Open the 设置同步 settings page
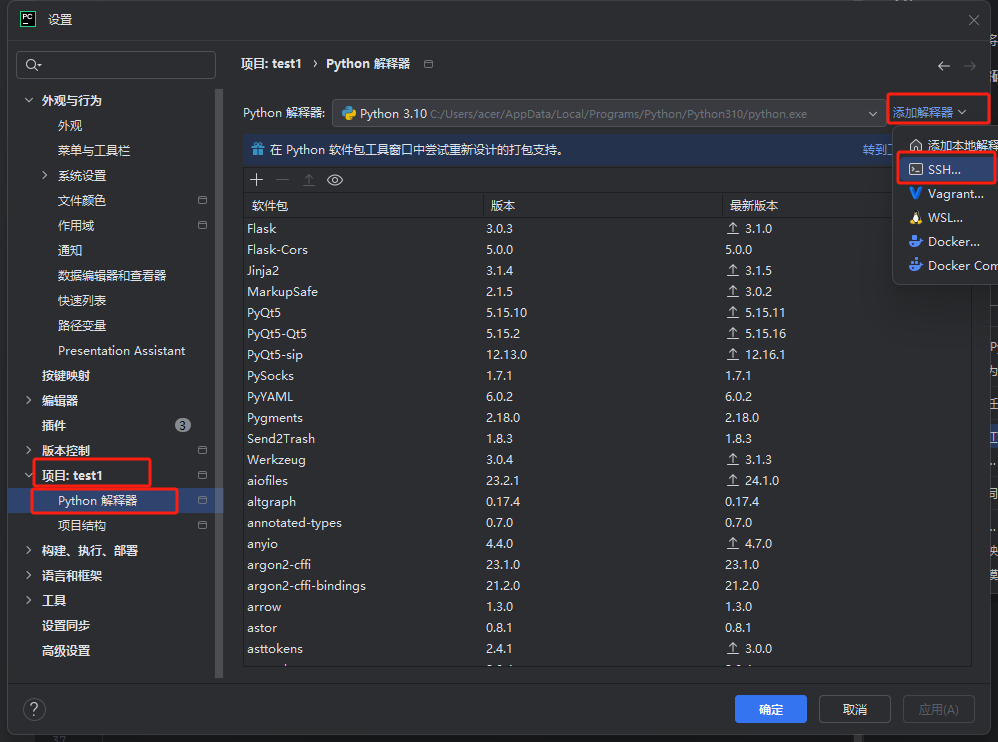This screenshot has height=742, width=998. pos(66,626)
